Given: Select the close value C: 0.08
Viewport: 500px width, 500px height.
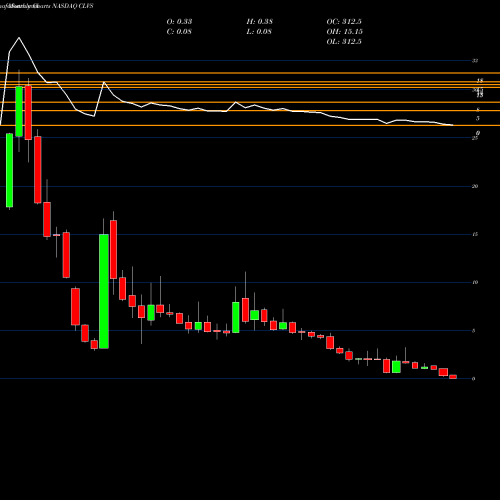Looking at the screenshot, I should tap(179, 32).
